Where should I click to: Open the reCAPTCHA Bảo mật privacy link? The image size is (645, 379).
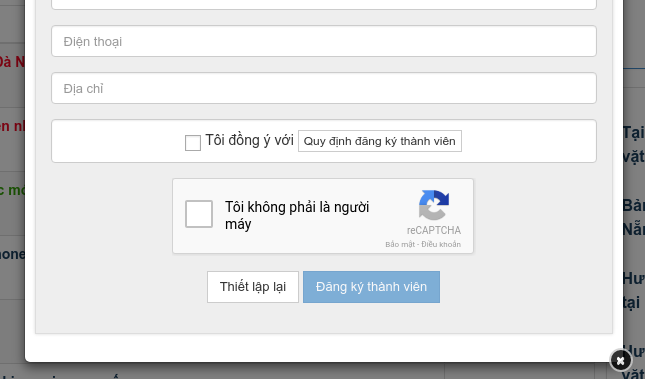[400, 244]
